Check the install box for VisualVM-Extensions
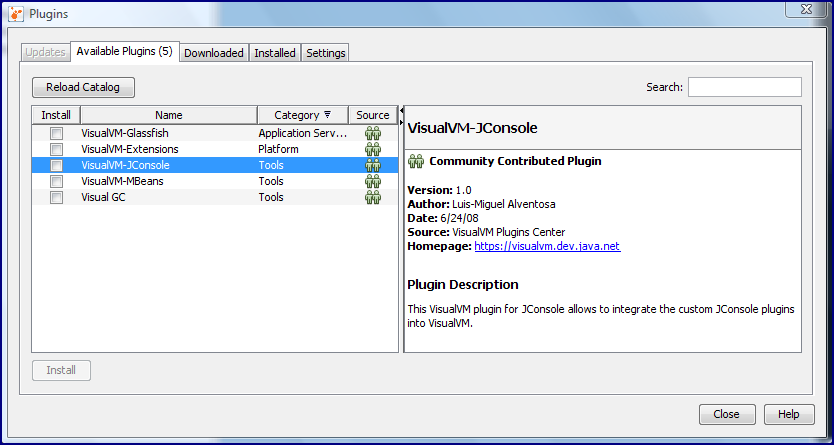 [56, 149]
